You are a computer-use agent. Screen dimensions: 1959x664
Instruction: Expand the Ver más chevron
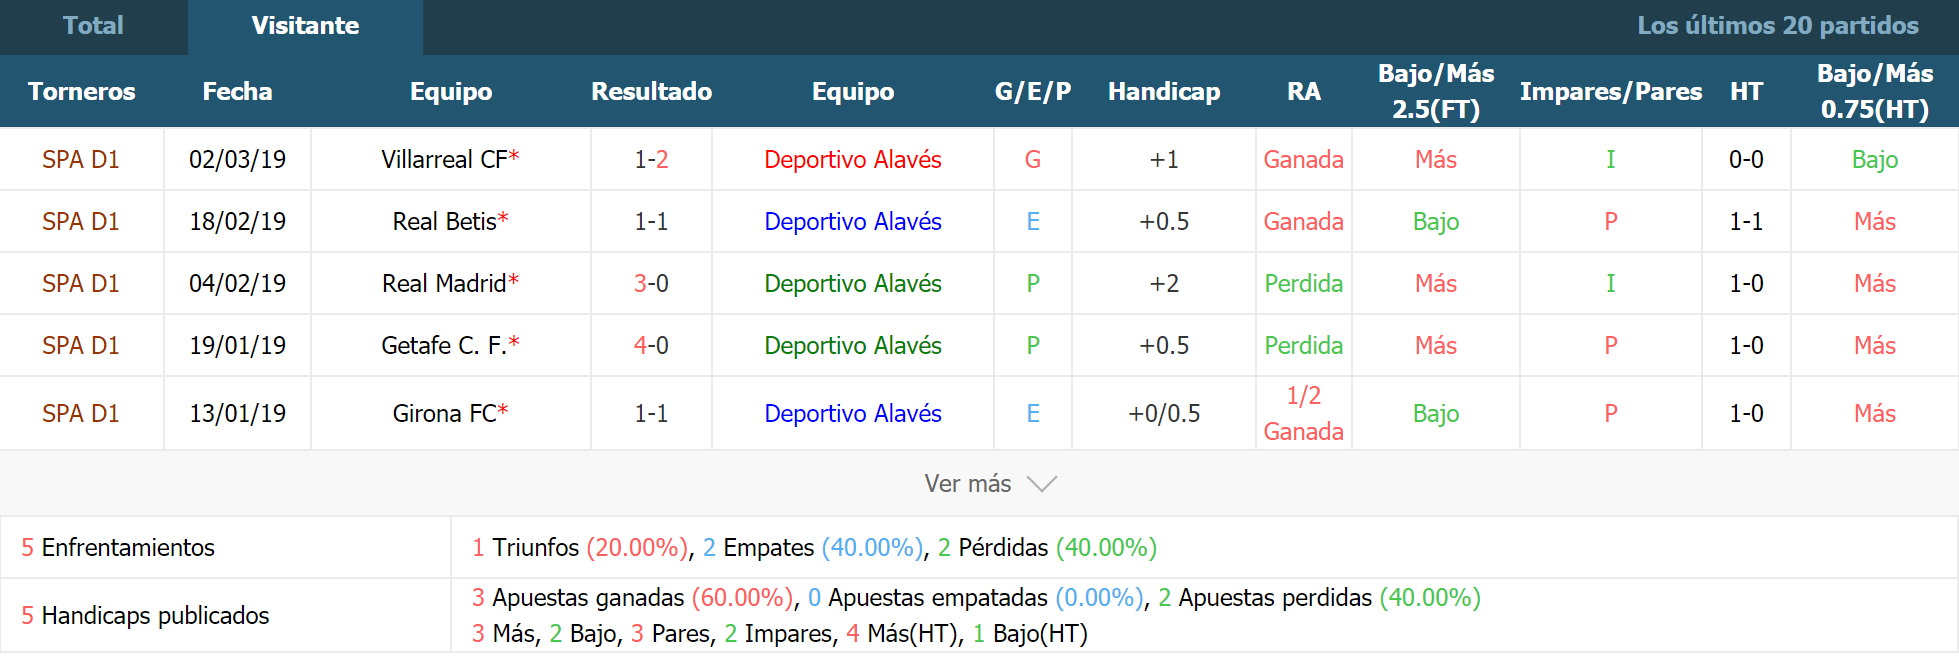[x=1042, y=484]
